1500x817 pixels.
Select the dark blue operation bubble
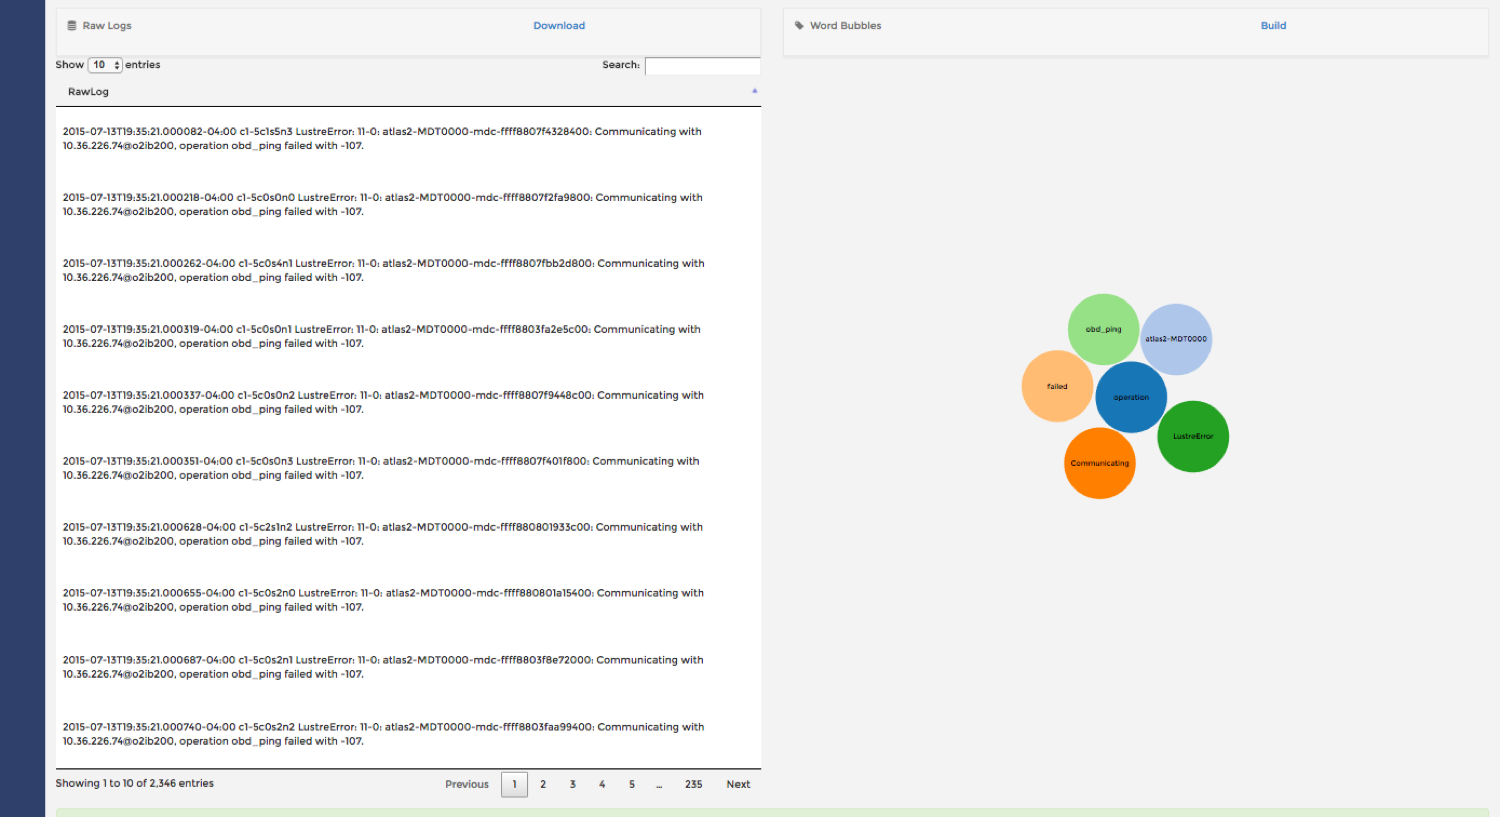point(1131,397)
